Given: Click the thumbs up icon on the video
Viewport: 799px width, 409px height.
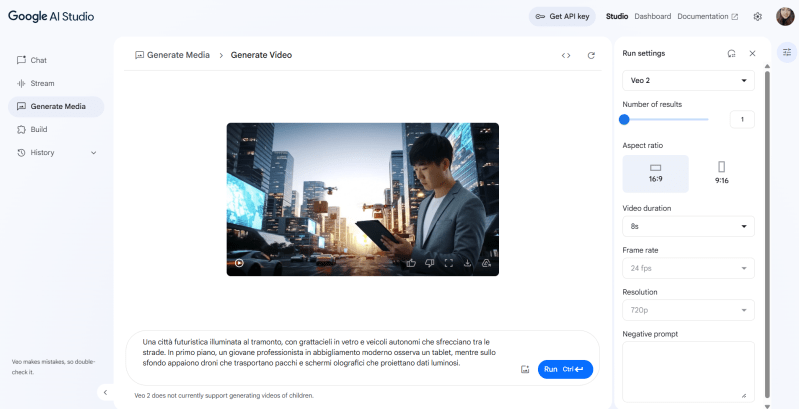Looking at the screenshot, I should coord(411,263).
